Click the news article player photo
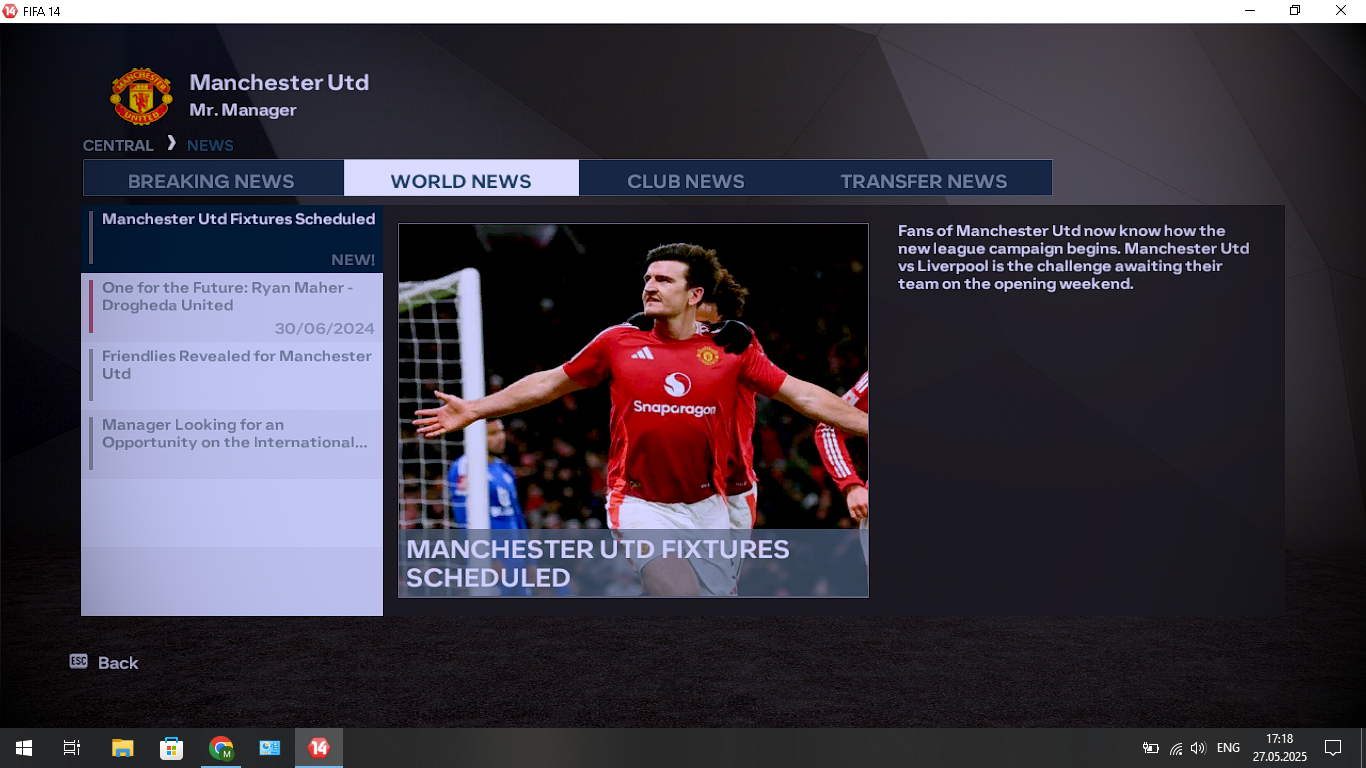The height and width of the screenshot is (768, 1366). point(633,410)
